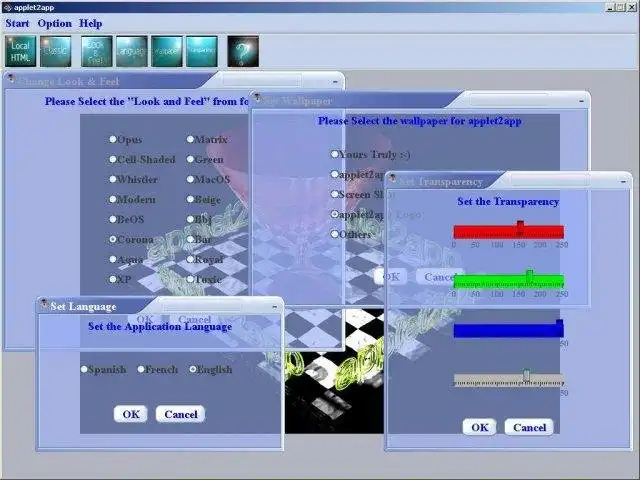Select the Royal look and feel

point(205,260)
